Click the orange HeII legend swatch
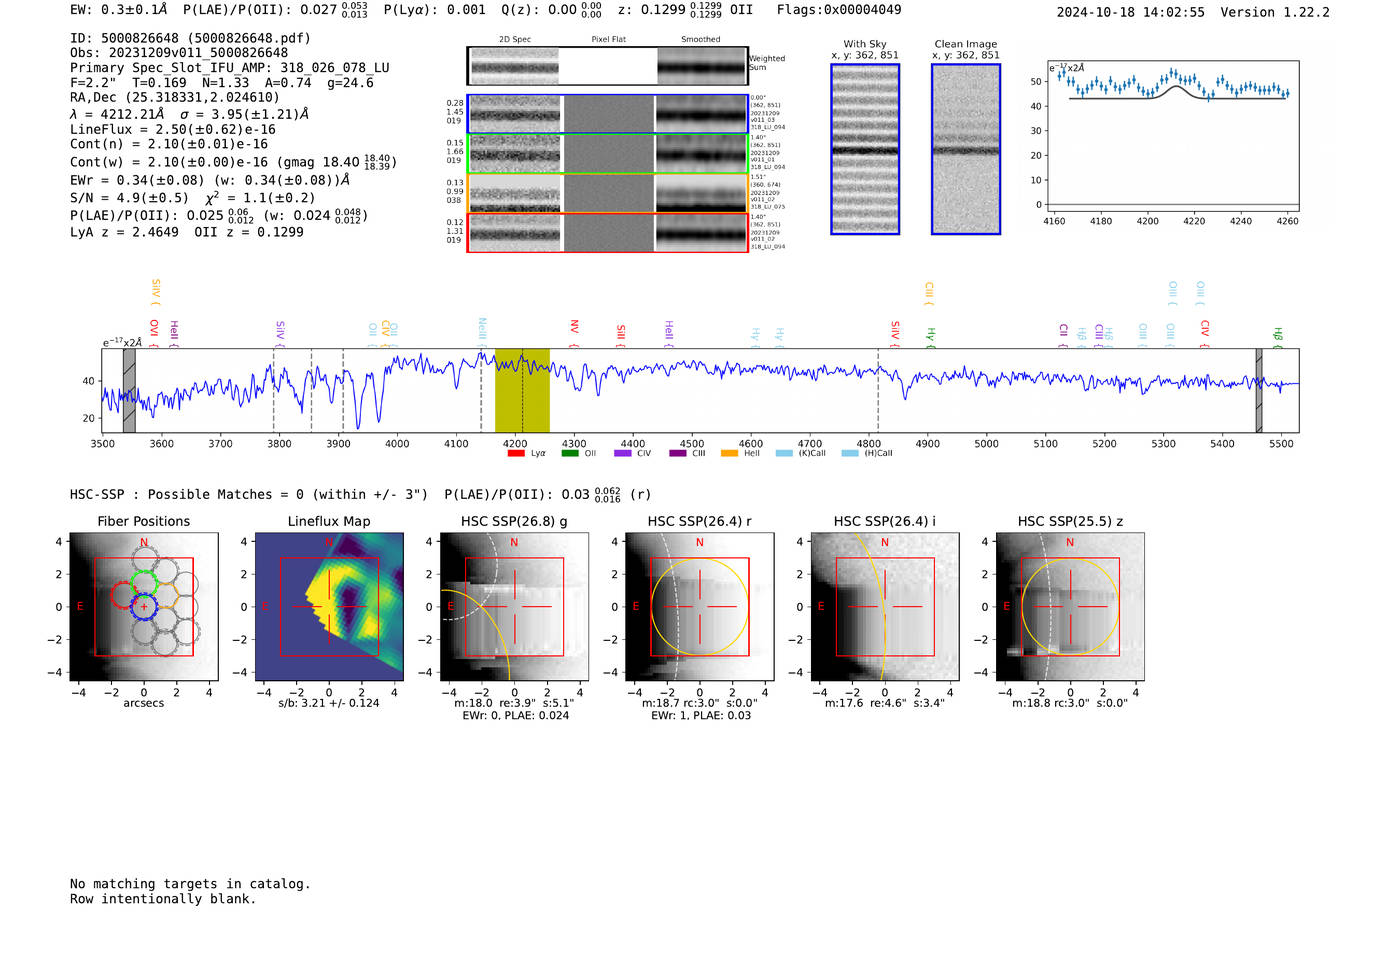Viewport: 1400px width, 953px height. click(730, 454)
